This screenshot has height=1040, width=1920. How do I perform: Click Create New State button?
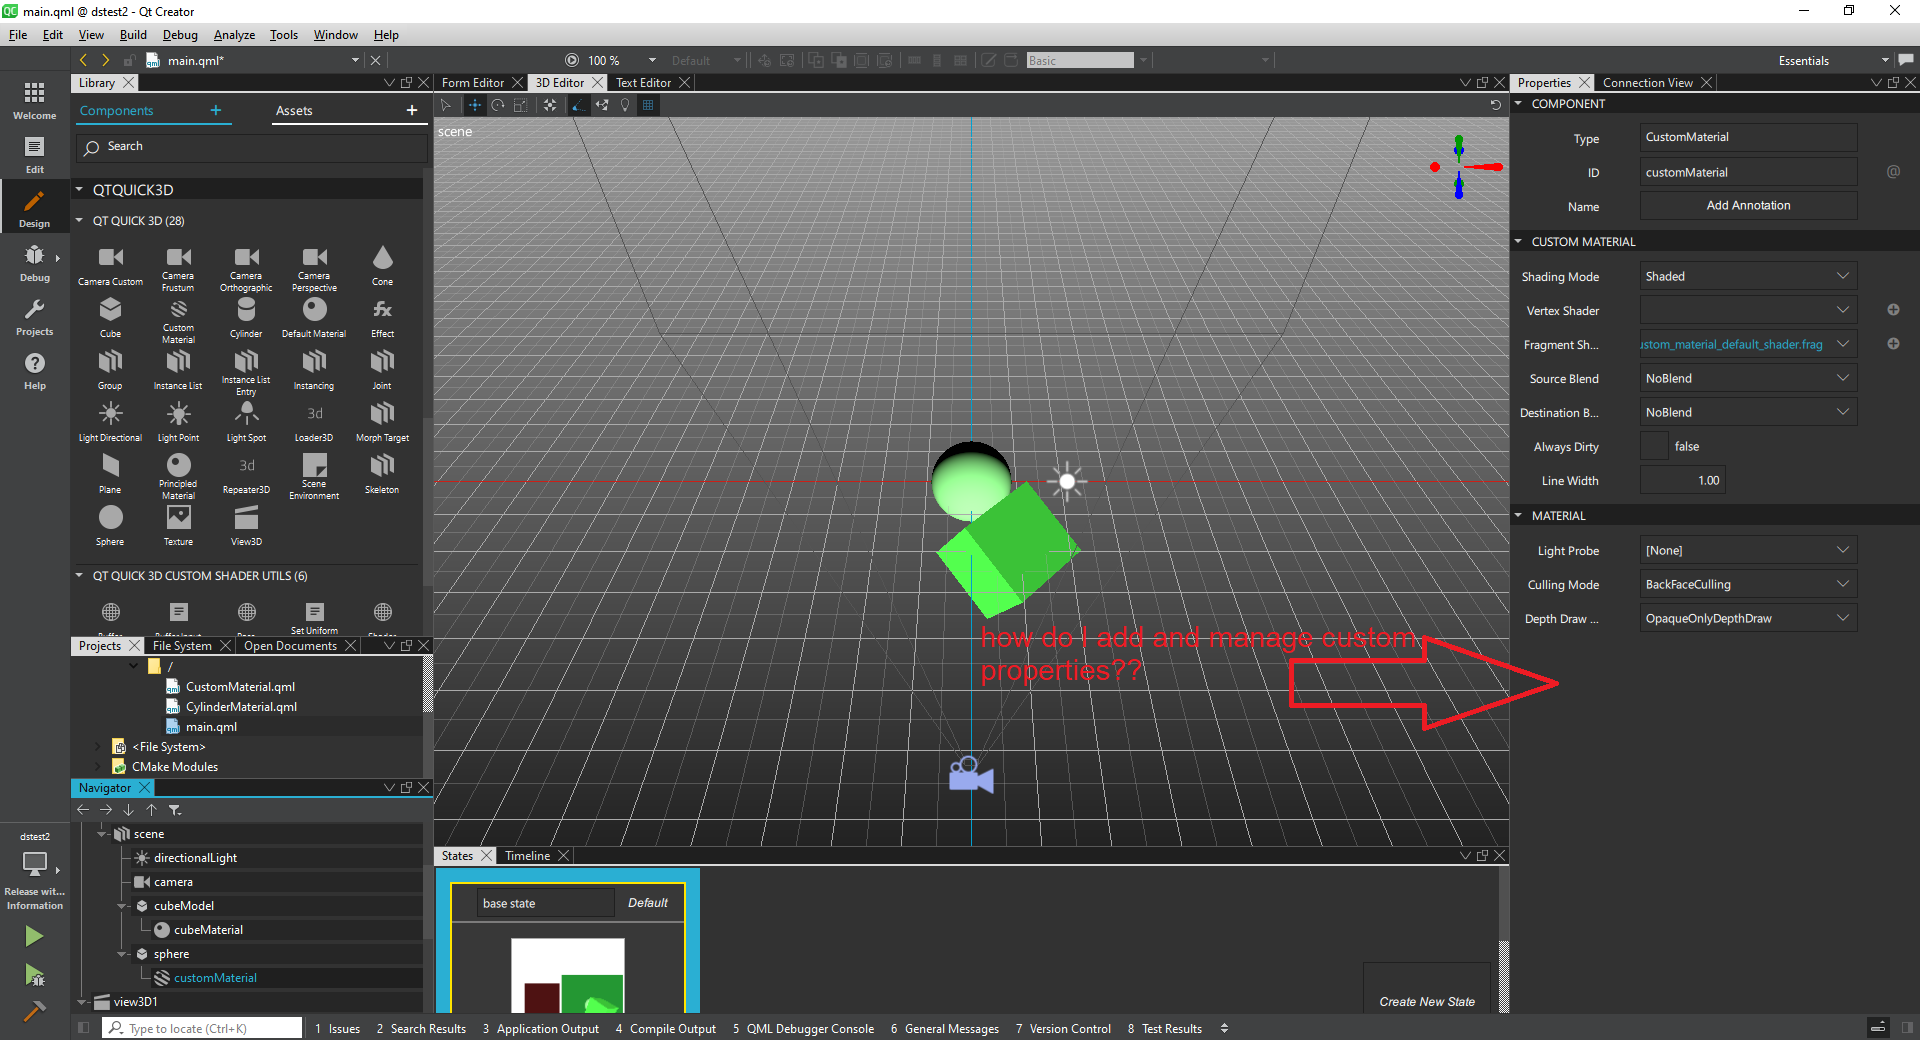coord(1426,1001)
